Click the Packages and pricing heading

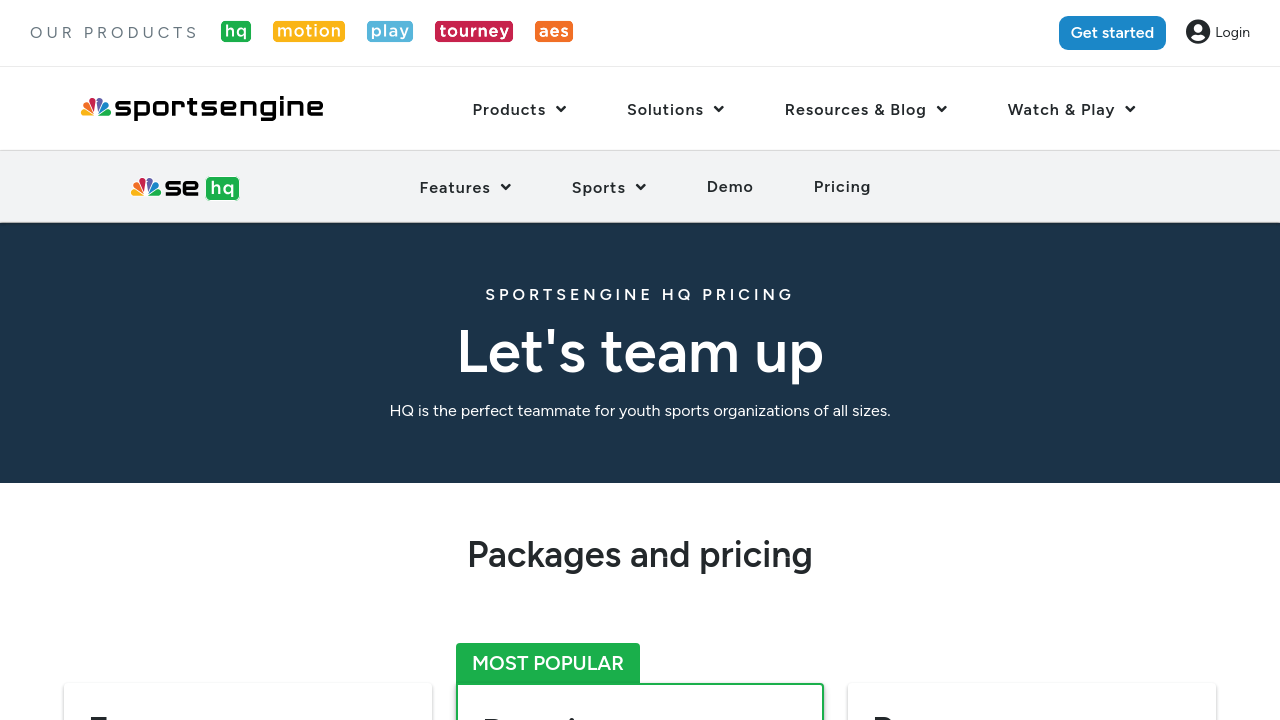point(640,555)
